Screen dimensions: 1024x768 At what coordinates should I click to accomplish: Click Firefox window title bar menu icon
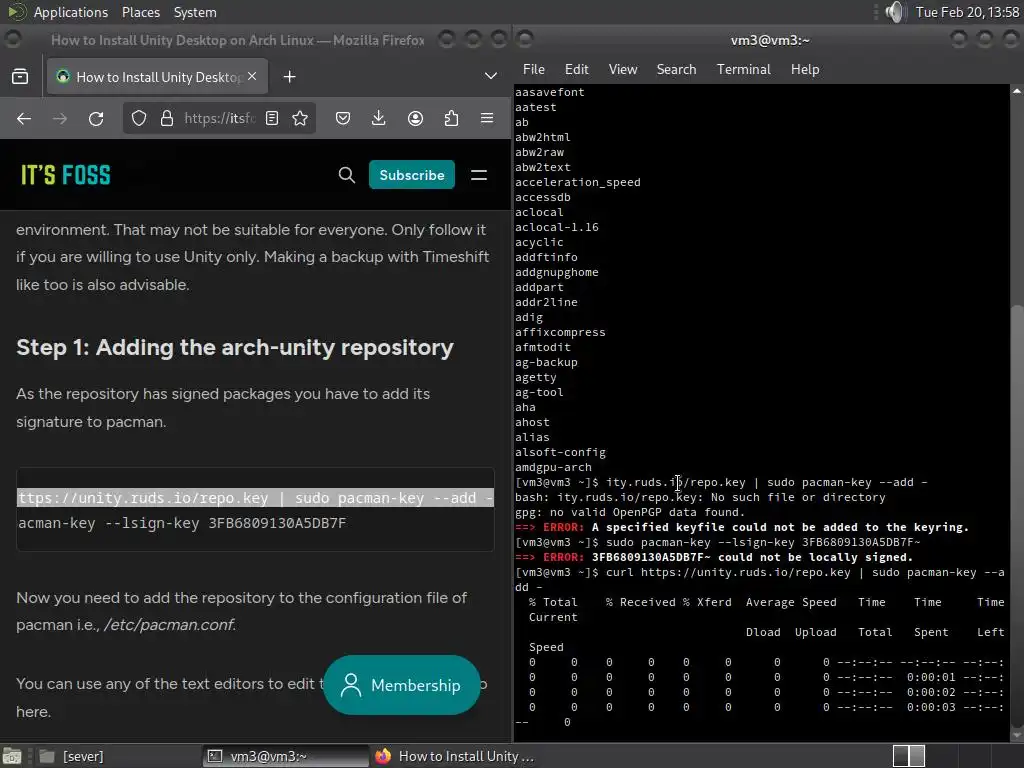12,40
